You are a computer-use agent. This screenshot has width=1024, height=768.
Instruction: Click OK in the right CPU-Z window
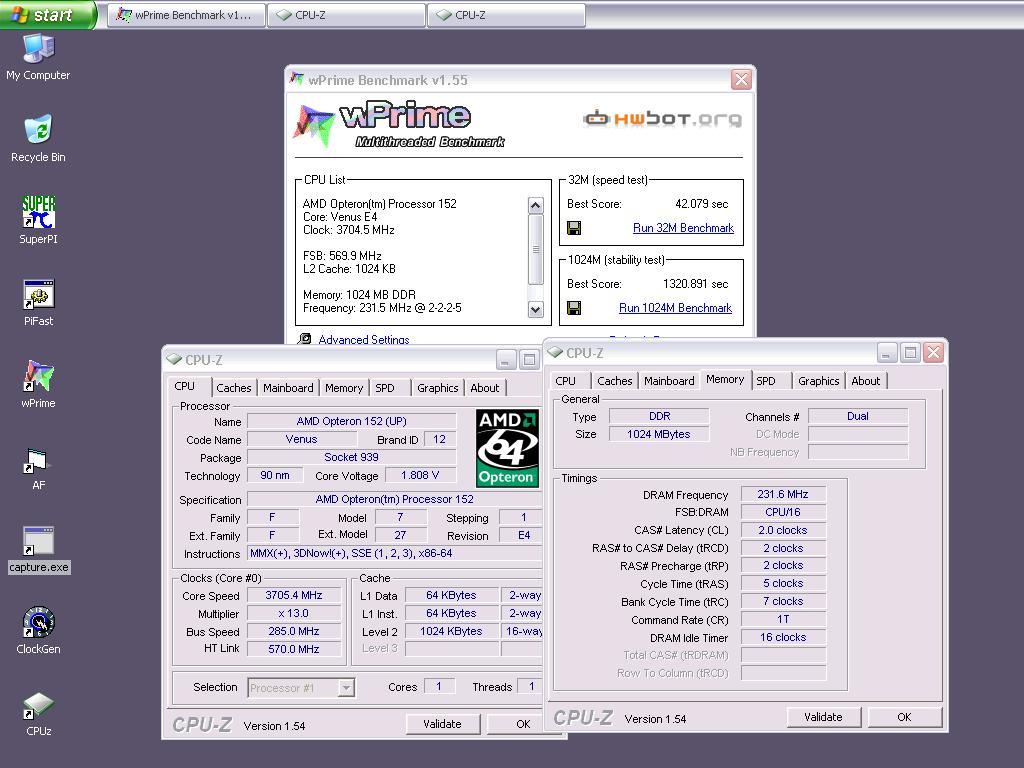904,717
